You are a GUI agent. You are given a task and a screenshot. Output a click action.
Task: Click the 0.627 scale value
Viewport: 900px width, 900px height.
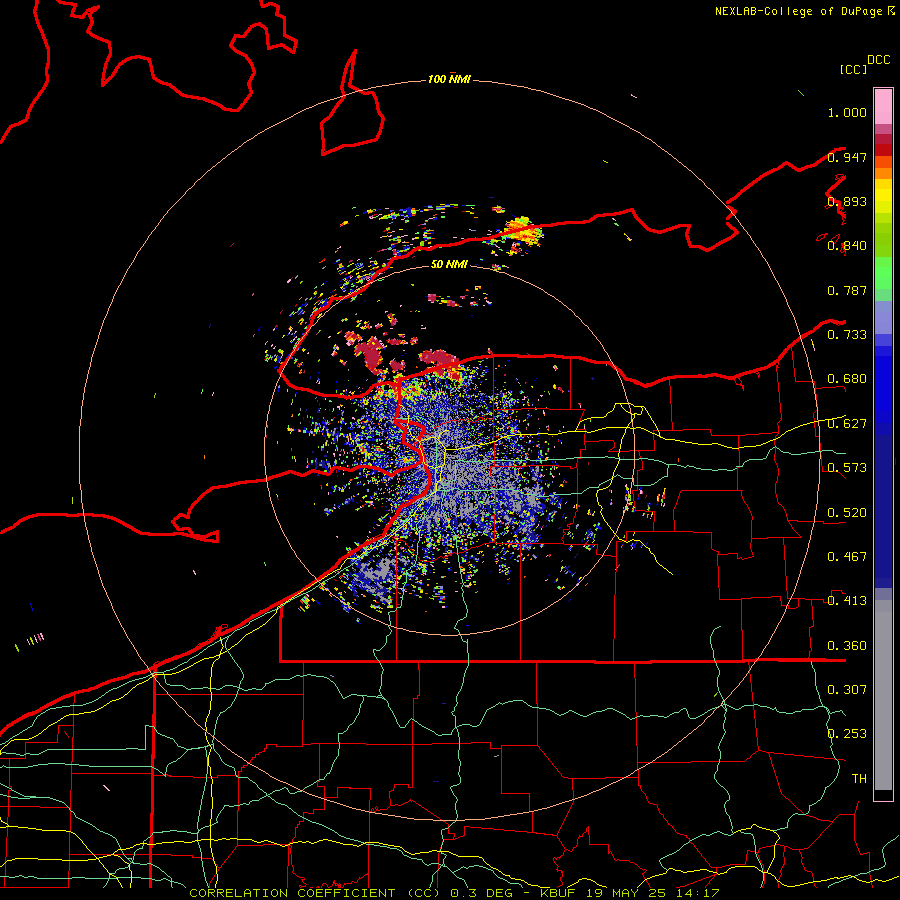tap(847, 424)
